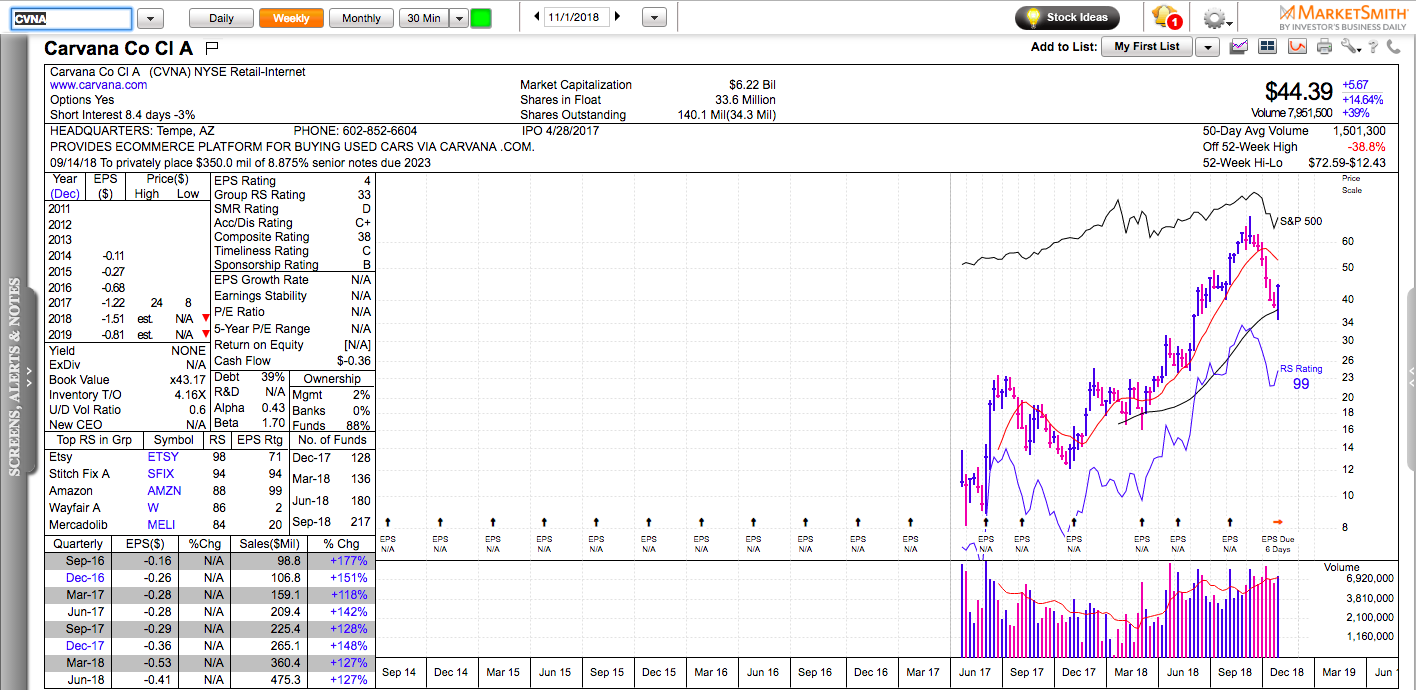The image size is (1416, 690).
Task: Click Market Capitalization $6.22 Bil value
Action: pyautogui.click(x=752, y=86)
